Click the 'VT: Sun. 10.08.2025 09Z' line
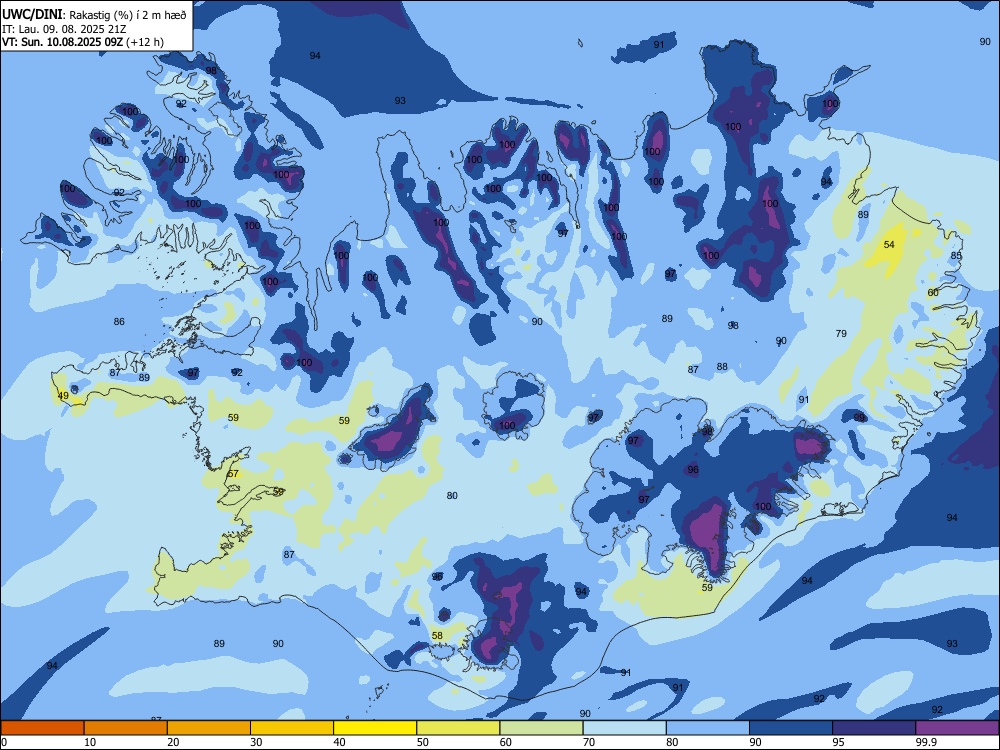Image resolution: width=1000 pixels, height=750 pixels. (63, 42)
